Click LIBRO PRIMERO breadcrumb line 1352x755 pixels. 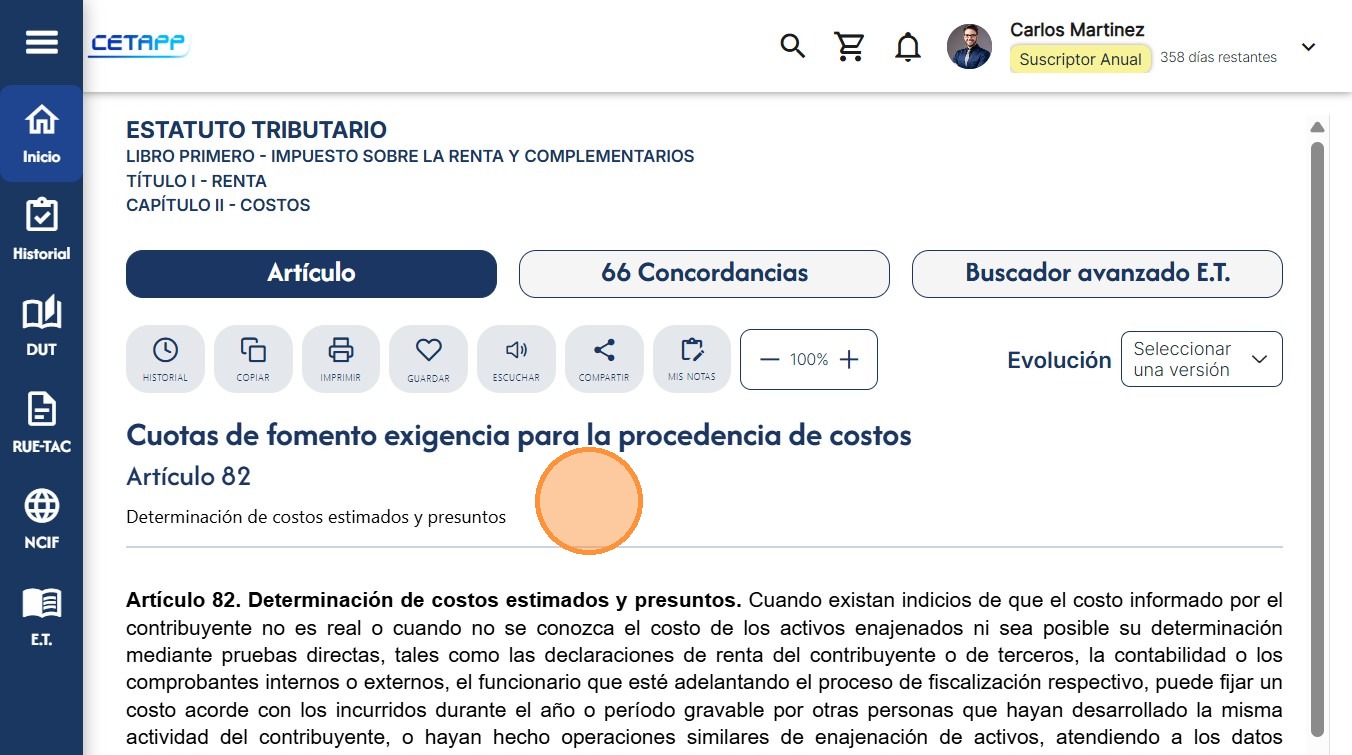pyautogui.click(x=410, y=156)
